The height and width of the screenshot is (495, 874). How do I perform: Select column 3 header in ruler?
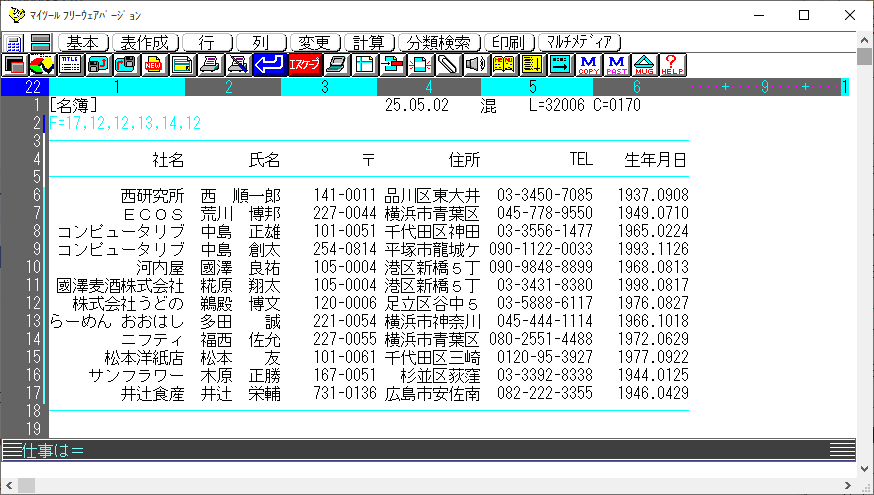point(328,88)
